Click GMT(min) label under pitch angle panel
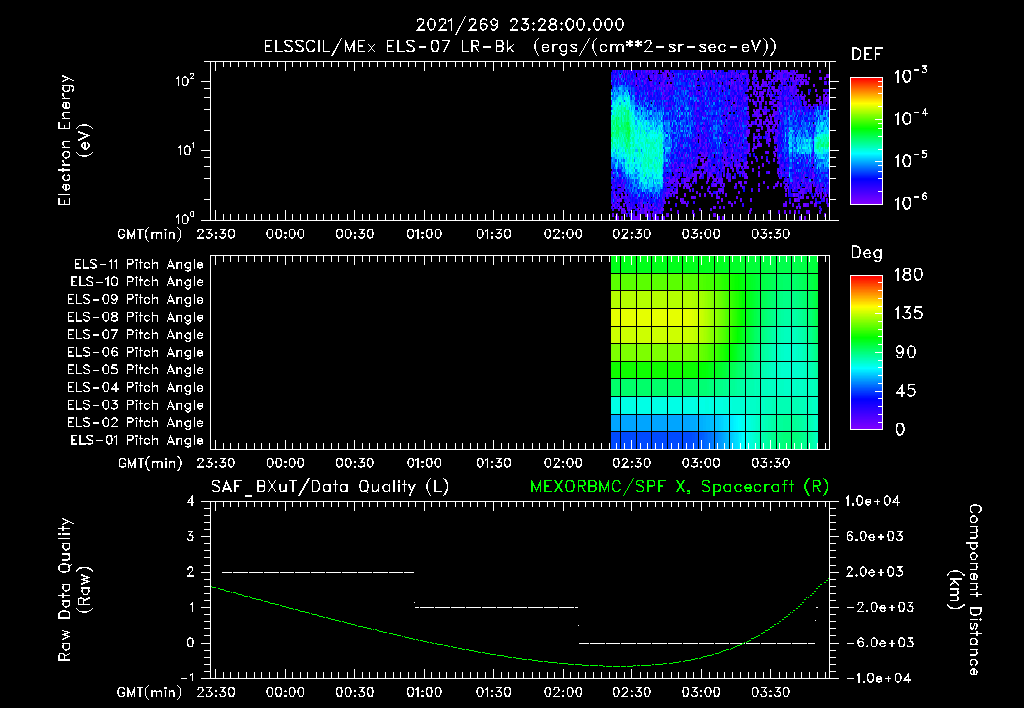The width and height of the screenshot is (1024, 708). pyautogui.click(x=150, y=464)
